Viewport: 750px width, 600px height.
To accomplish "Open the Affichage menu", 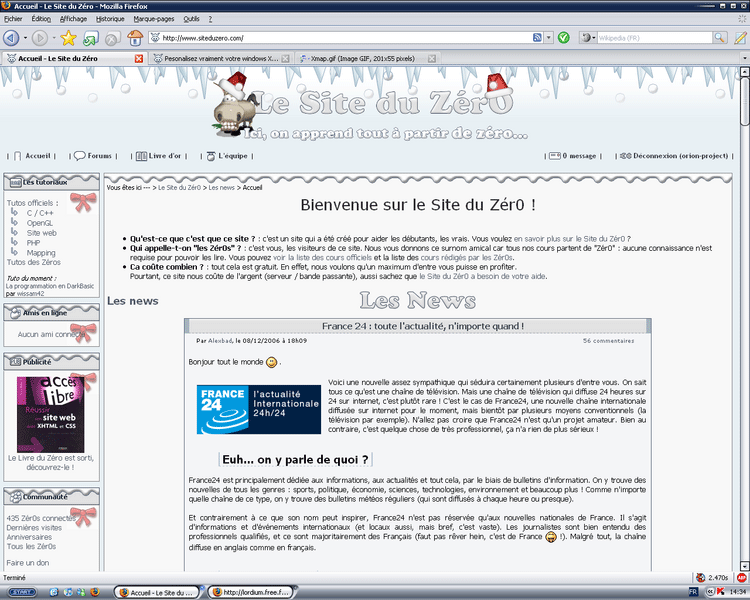I will click(73, 19).
